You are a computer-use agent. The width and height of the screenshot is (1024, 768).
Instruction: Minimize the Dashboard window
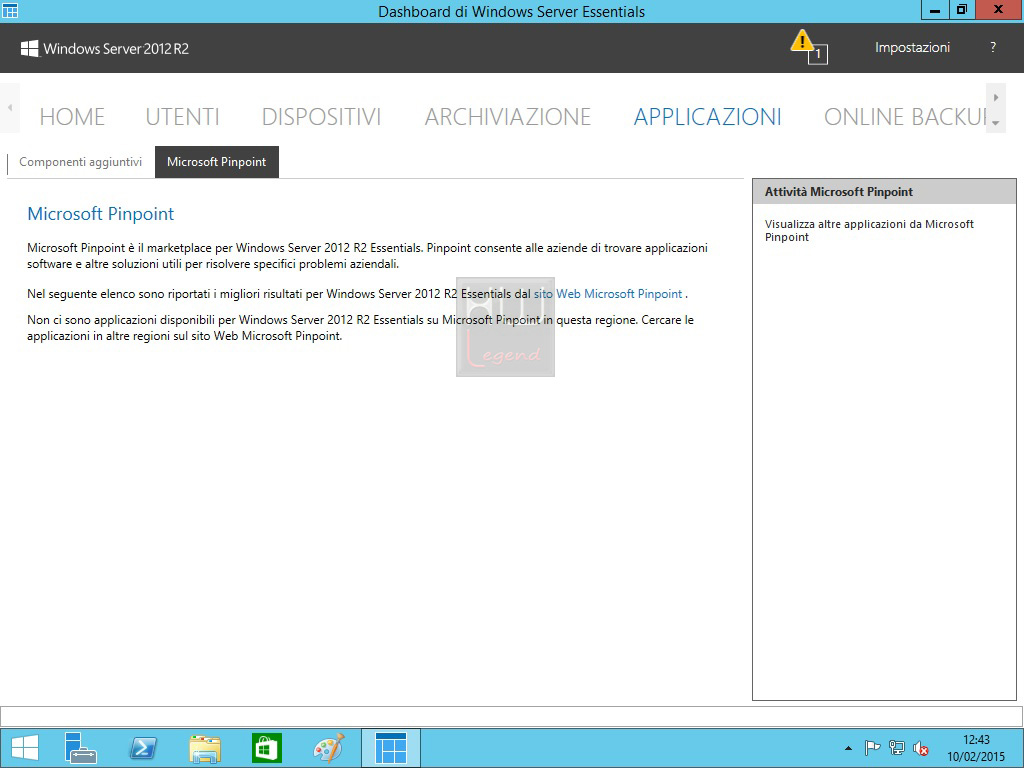[x=935, y=10]
